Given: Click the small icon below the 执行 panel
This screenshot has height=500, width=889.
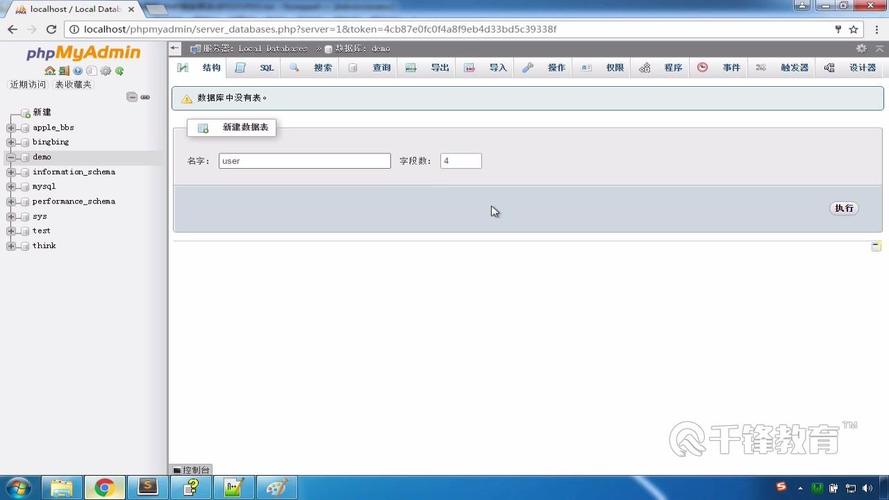Looking at the screenshot, I should tap(876, 246).
